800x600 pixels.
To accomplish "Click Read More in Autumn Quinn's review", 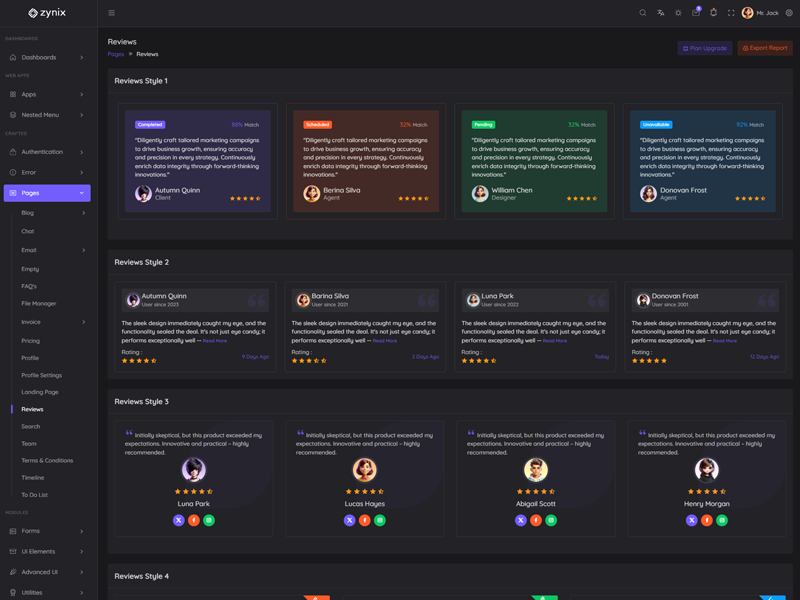I will coord(215,341).
